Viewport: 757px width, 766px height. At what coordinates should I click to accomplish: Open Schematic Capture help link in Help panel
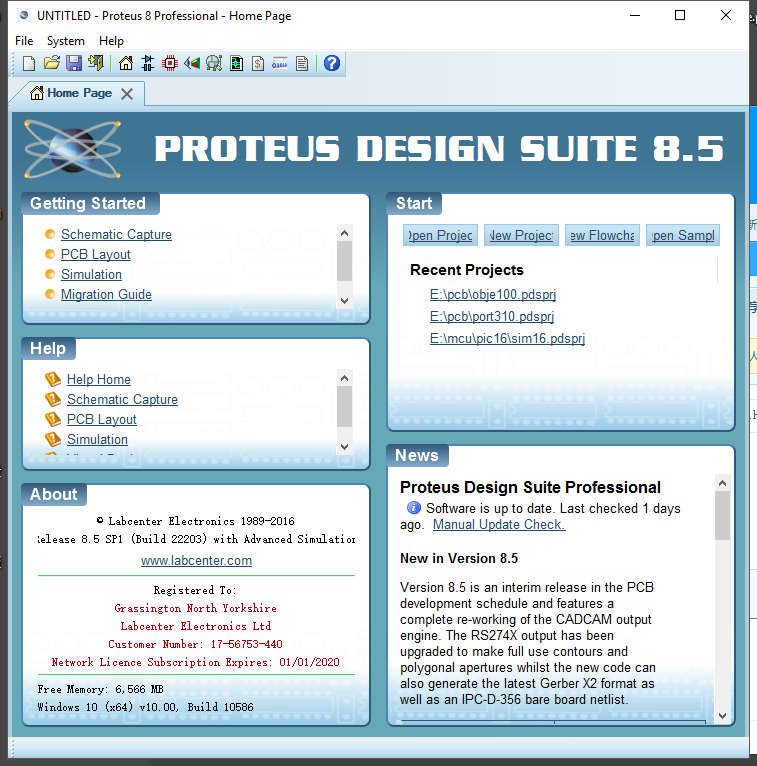pyautogui.click(x=122, y=400)
